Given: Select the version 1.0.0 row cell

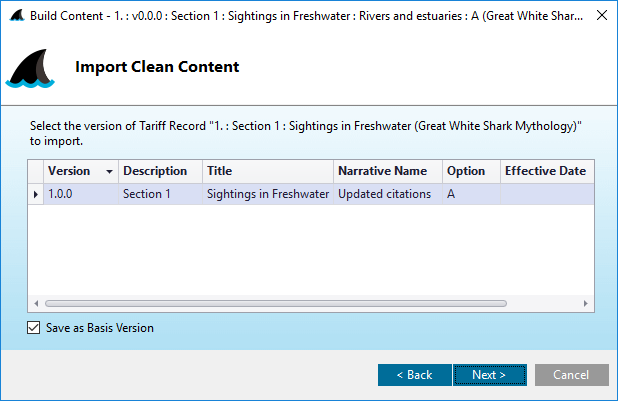Looking at the screenshot, I should click(81, 194).
